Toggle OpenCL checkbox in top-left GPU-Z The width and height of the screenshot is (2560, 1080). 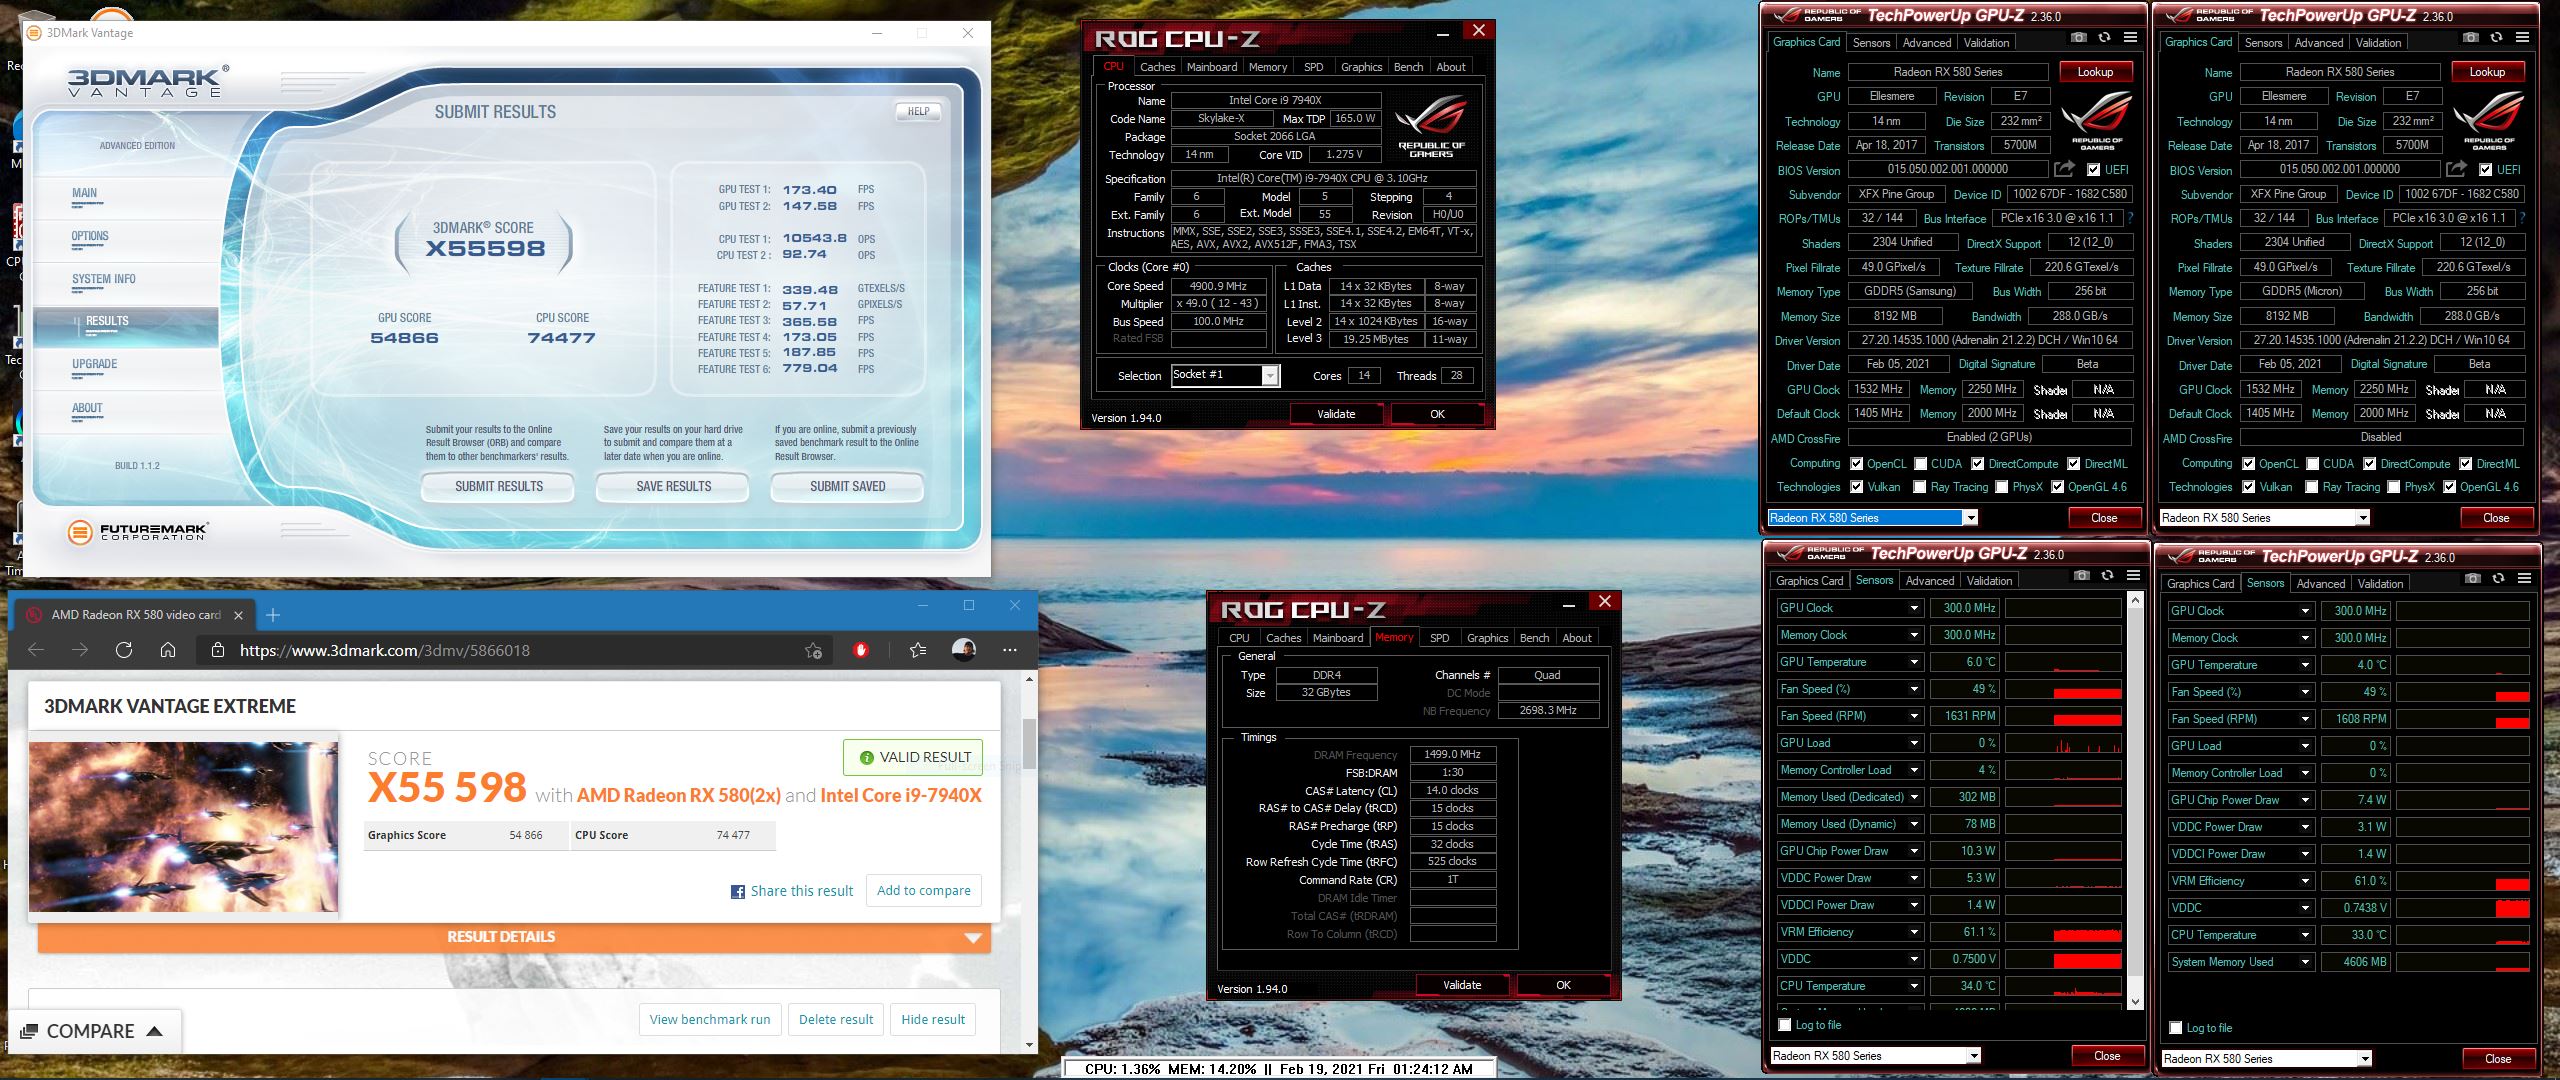click(x=1856, y=464)
